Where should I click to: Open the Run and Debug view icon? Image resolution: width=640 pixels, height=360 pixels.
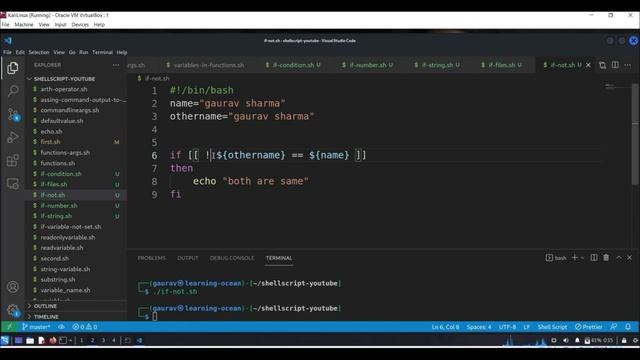click(x=13, y=137)
